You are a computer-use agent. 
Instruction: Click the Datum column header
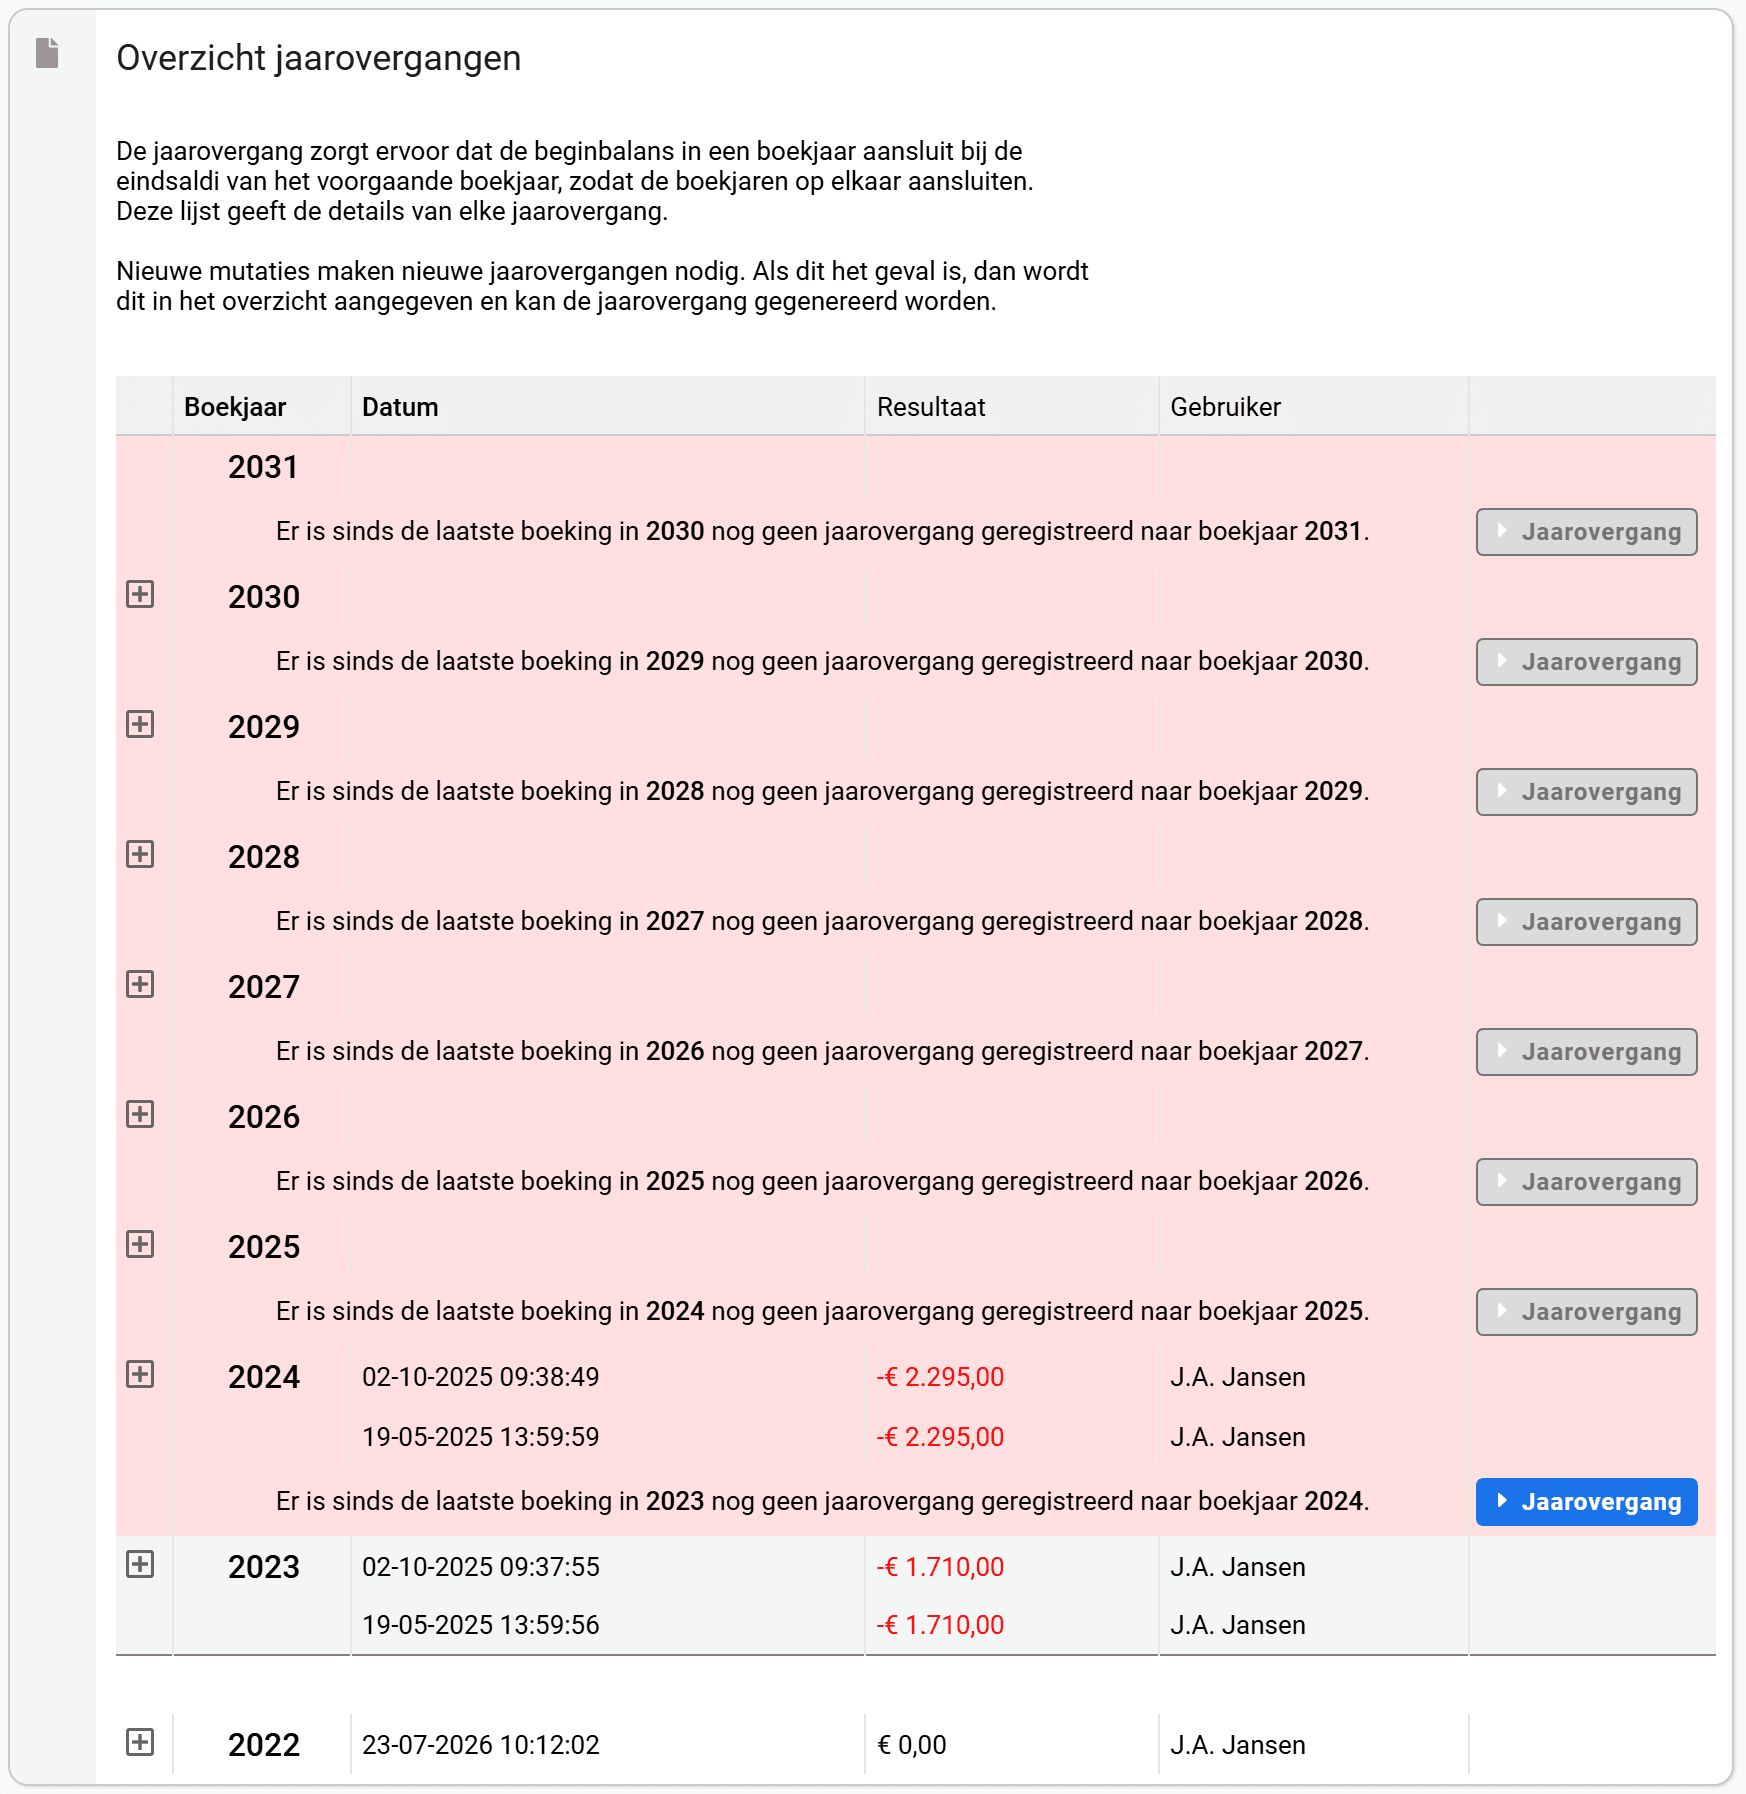[608, 407]
